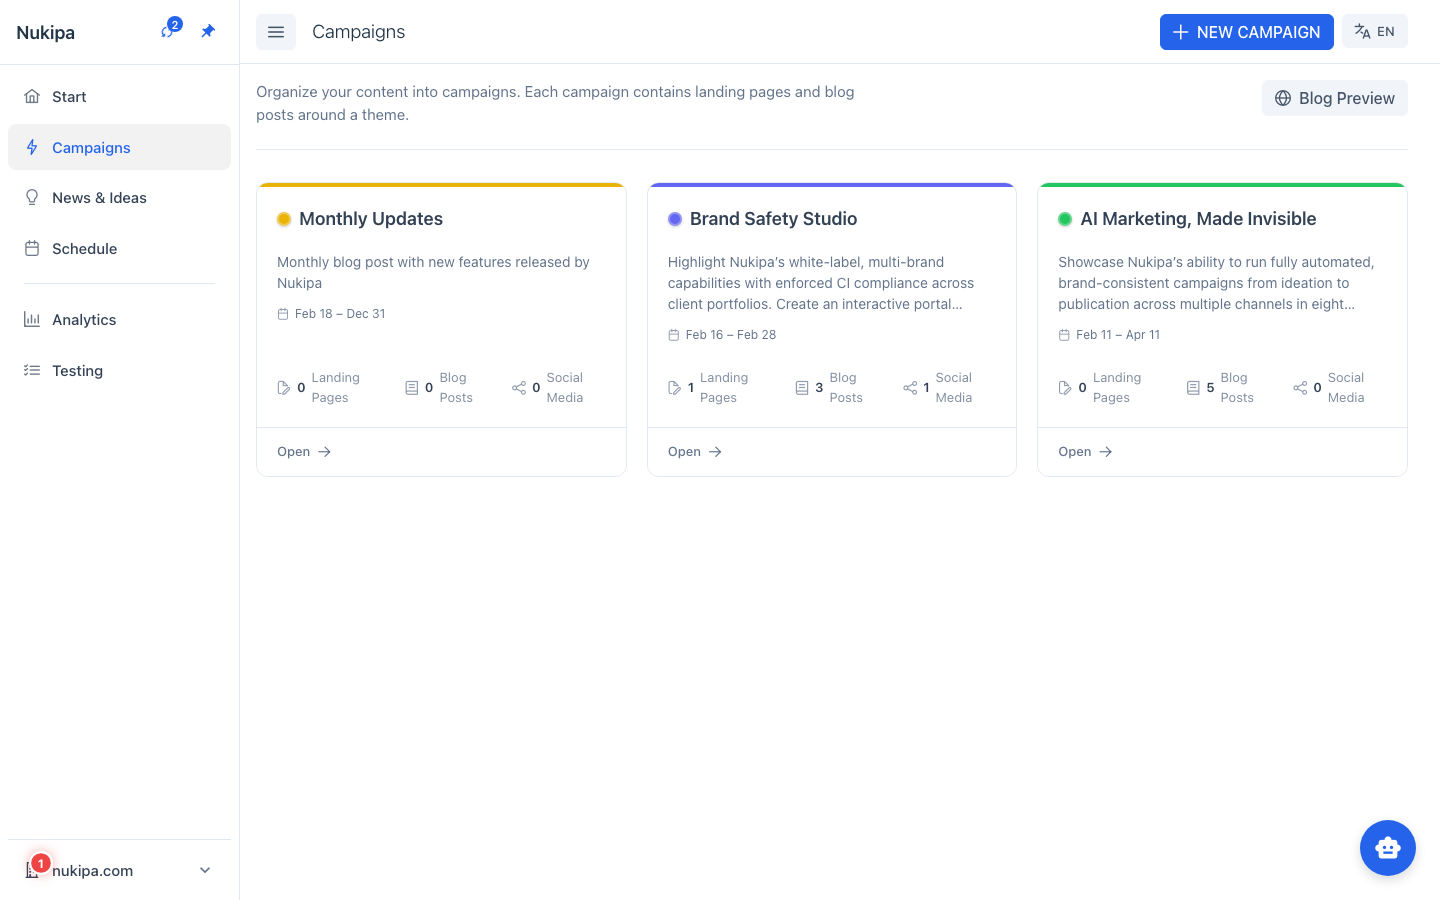Navigate to Analytics chart page
Viewport: 1440px width, 900px height.
pyautogui.click(x=84, y=320)
